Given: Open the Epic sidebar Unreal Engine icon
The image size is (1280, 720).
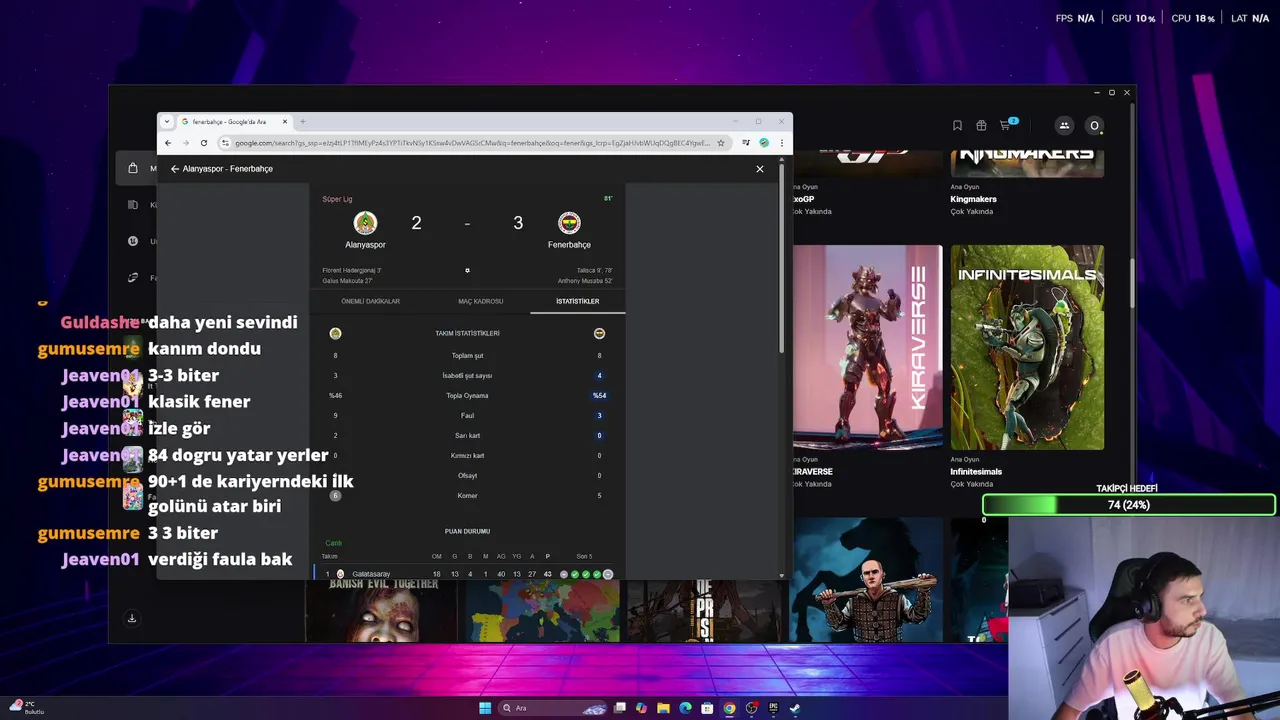Looking at the screenshot, I should 133,241.
